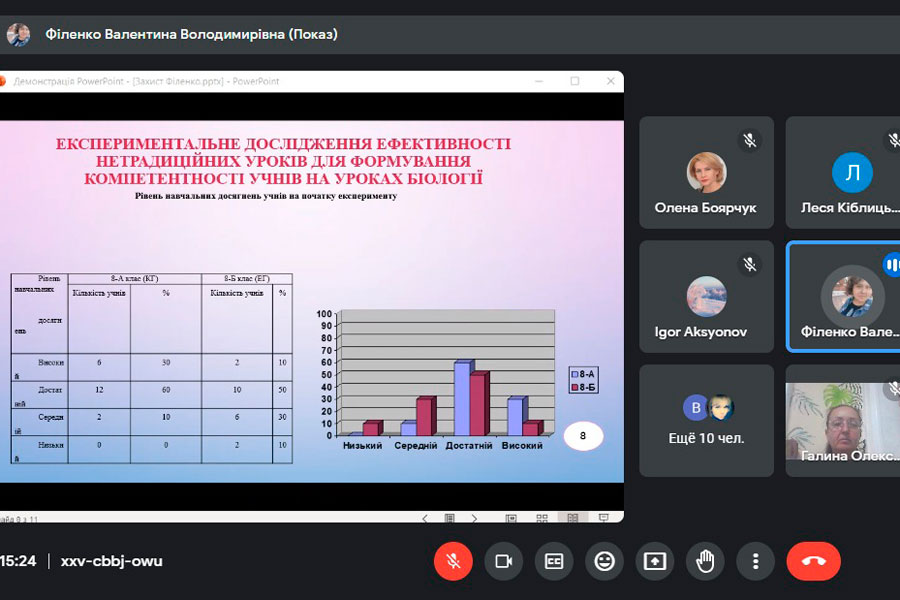Go to the previous slide arrow
Viewport: 900px width, 600px height.
pos(425,518)
